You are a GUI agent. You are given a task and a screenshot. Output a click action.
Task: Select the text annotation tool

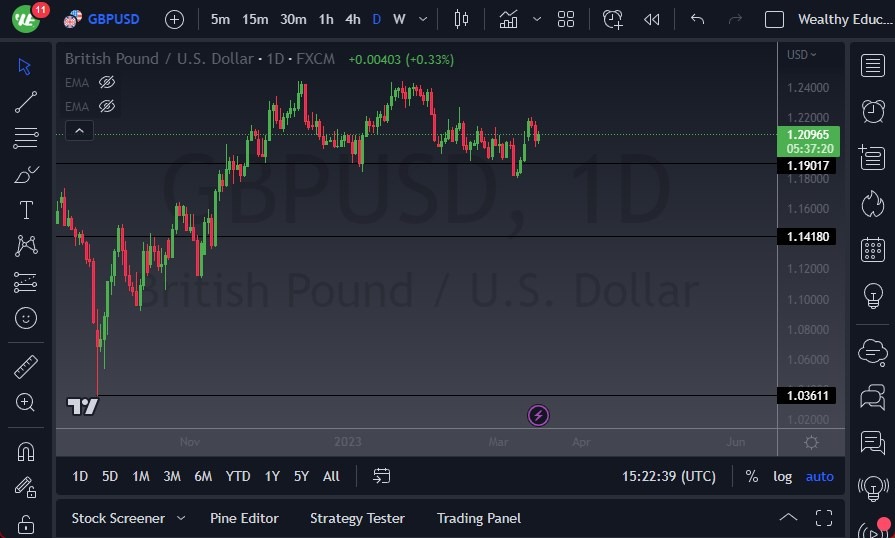(x=26, y=210)
